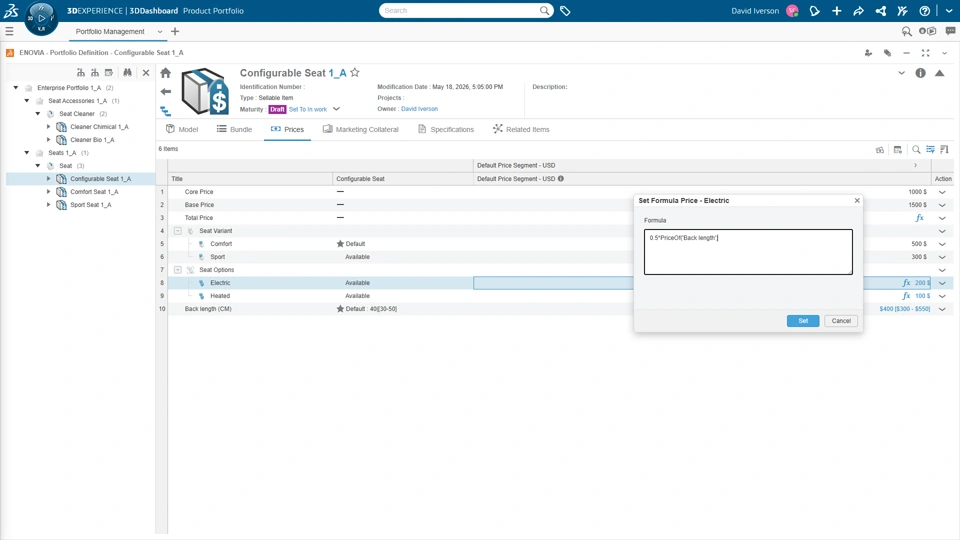Open action dropdown for Back length row
Image resolution: width=960 pixels, height=540 pixels.
coord(942,309)
